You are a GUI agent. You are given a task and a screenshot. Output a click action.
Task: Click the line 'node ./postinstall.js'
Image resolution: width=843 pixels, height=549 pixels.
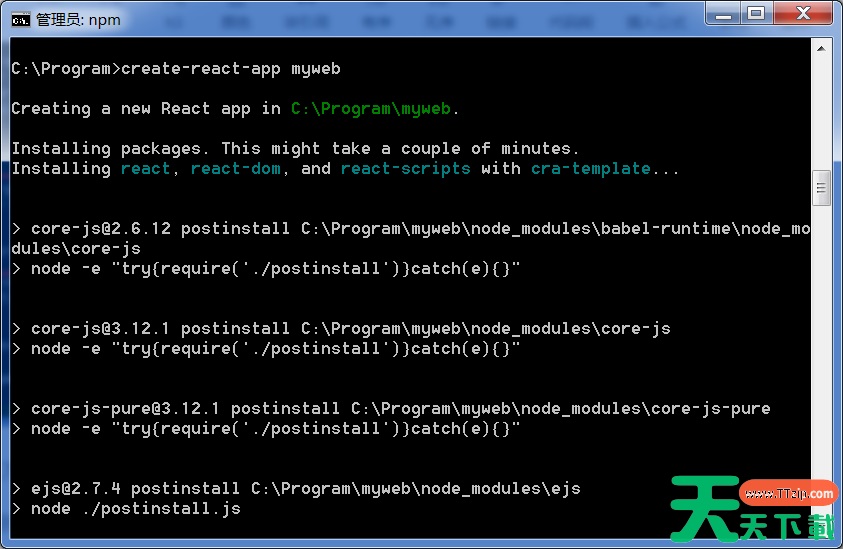135,509
